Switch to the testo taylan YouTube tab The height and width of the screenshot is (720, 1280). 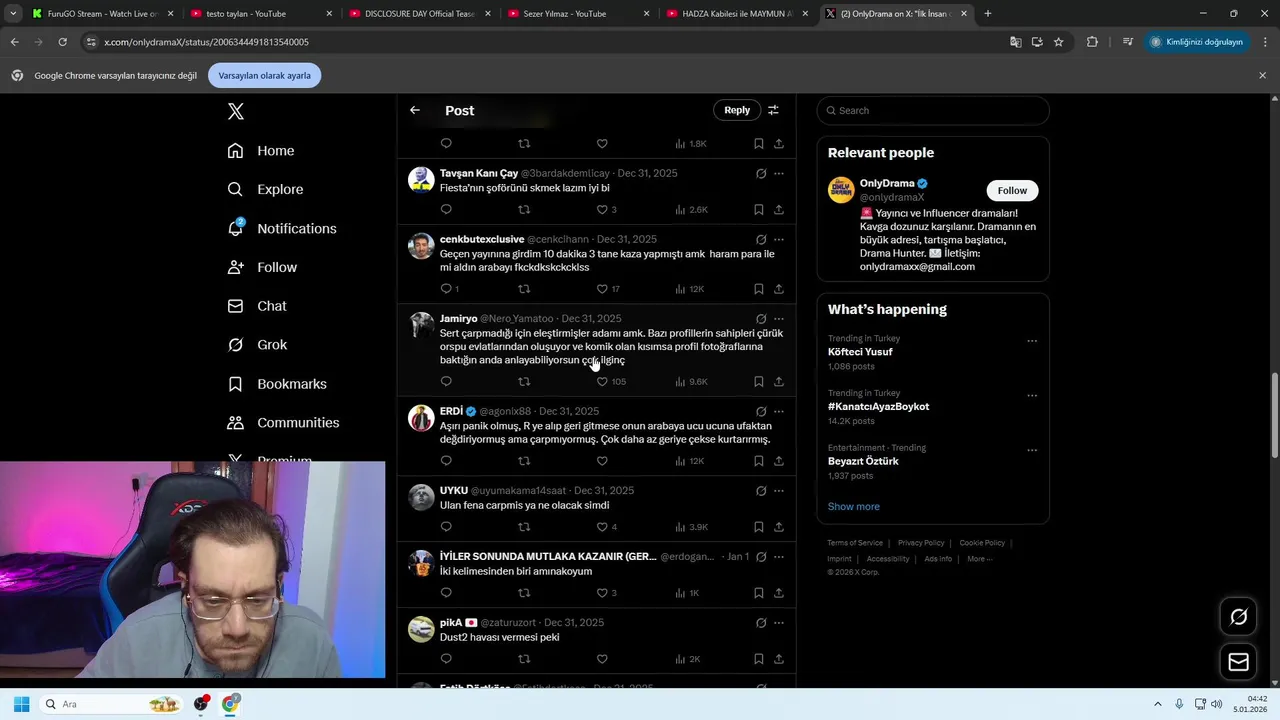click(x=257, y=14)
